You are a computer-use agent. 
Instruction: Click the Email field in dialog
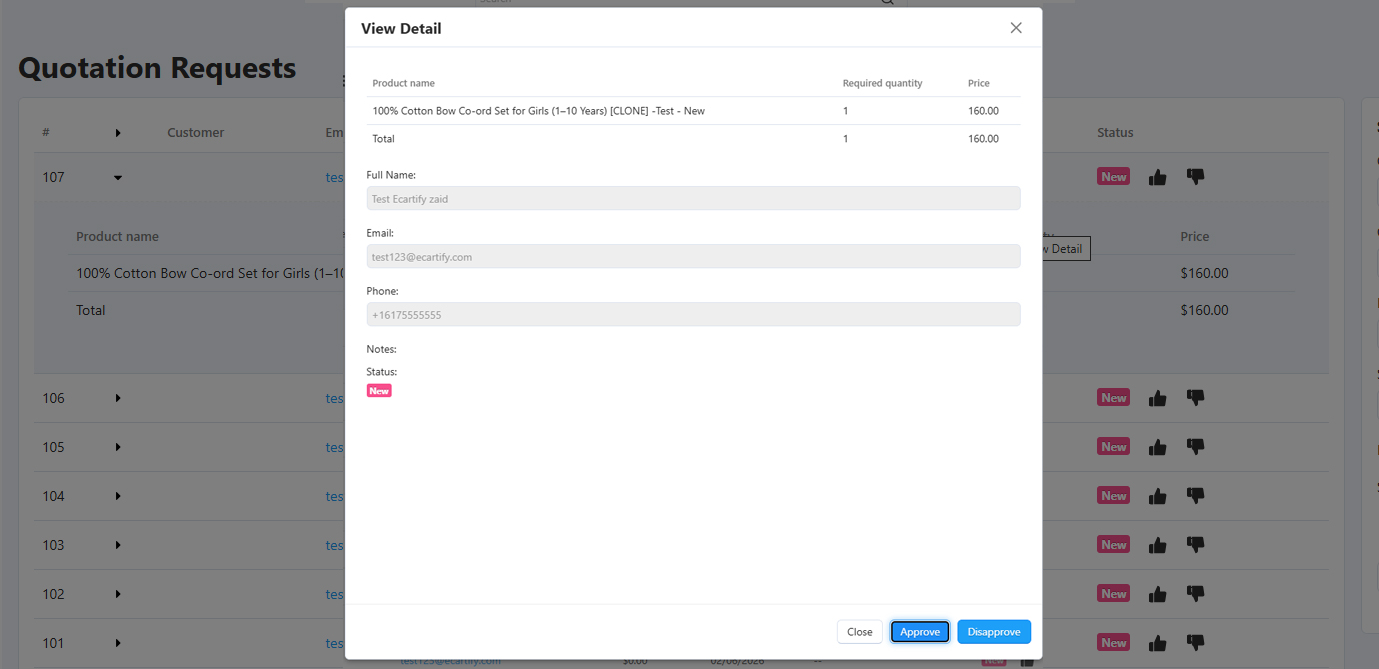coord(693,257)
